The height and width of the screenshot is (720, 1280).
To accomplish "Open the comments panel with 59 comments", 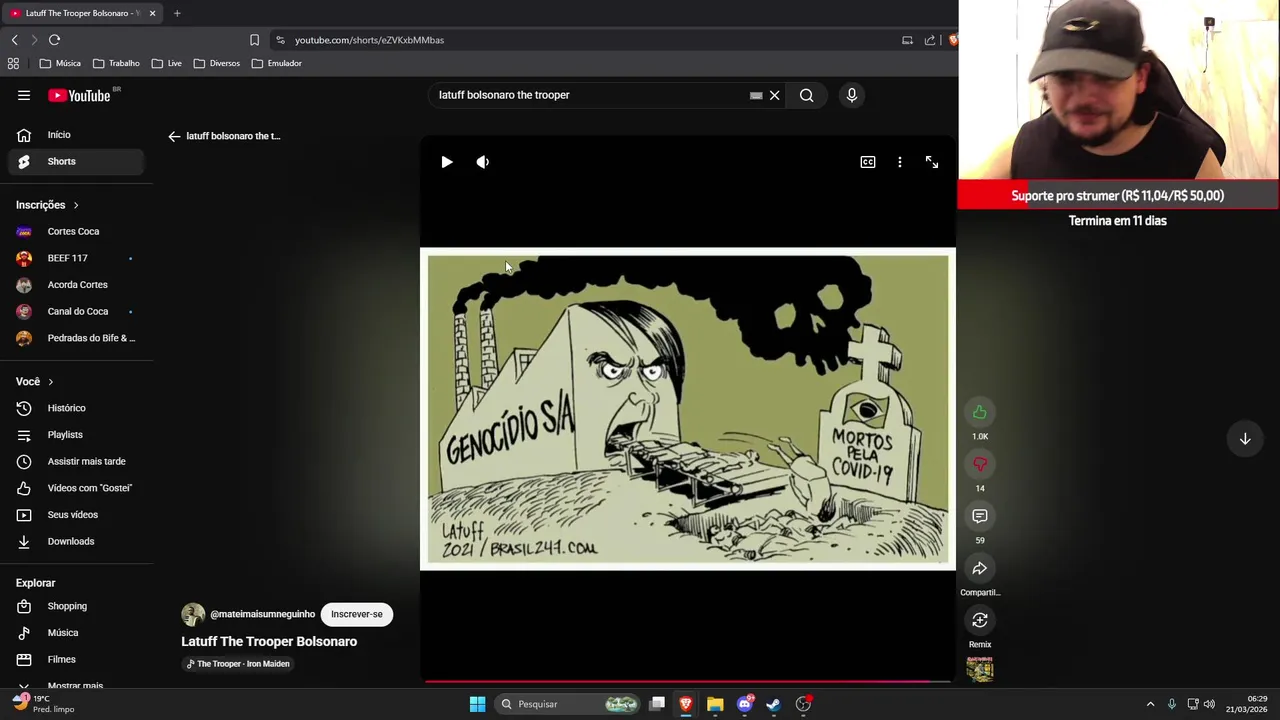I will (980, 516).
